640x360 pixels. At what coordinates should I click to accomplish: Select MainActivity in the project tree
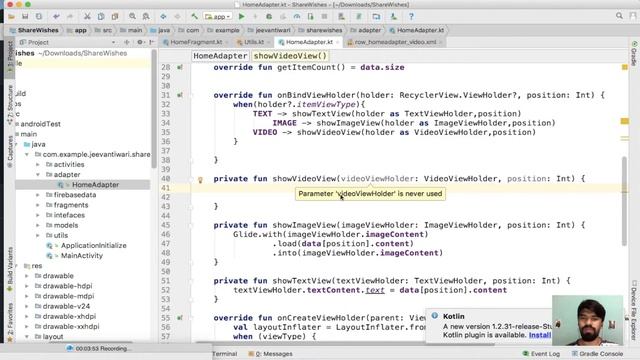click(82, 256)
